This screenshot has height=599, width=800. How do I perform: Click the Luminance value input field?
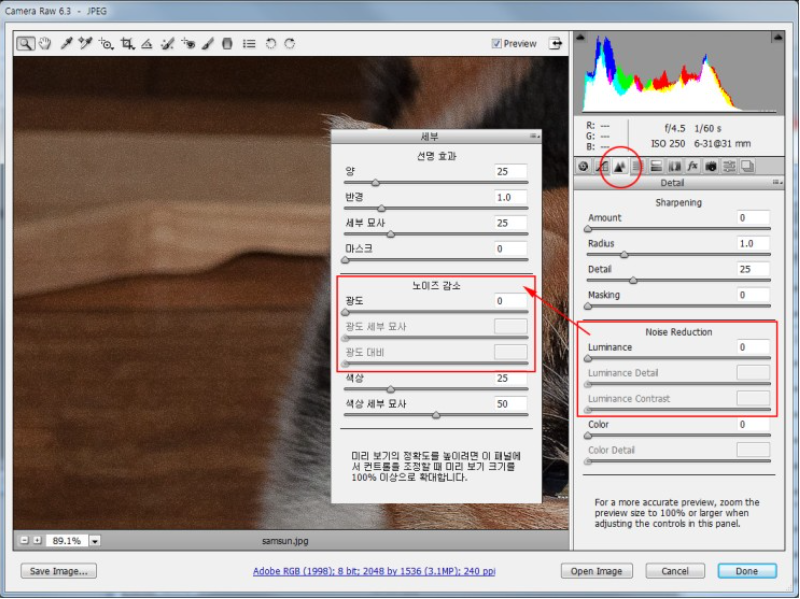click(752, 347)
